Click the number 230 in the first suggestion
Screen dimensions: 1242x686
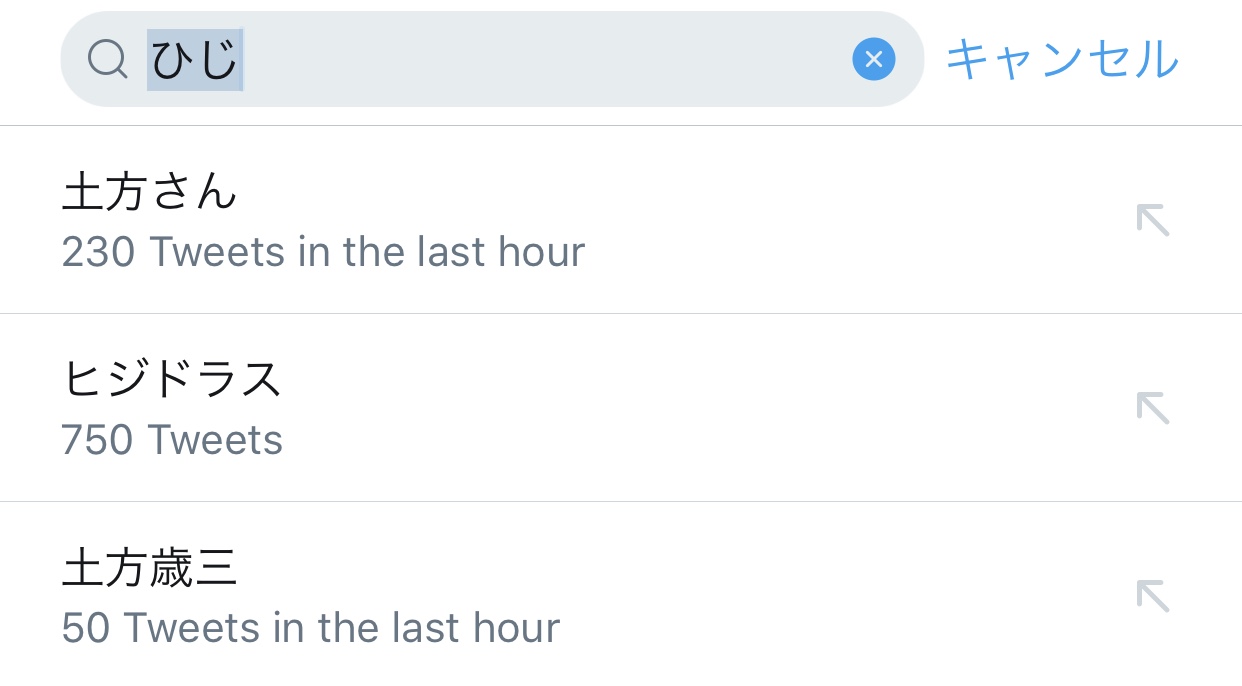(x=98, y=252)
